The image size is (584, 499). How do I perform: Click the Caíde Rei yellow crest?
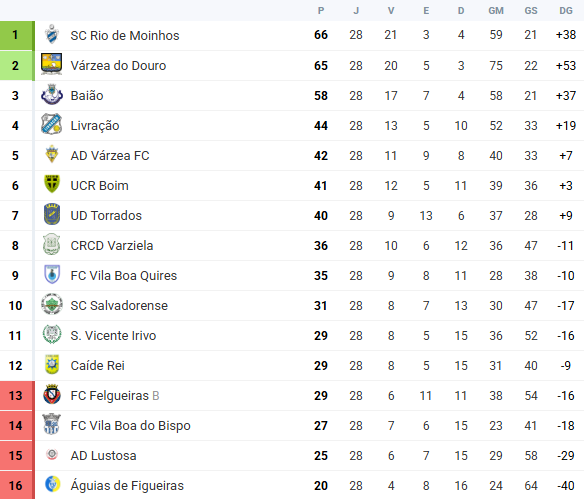[52, 364]
